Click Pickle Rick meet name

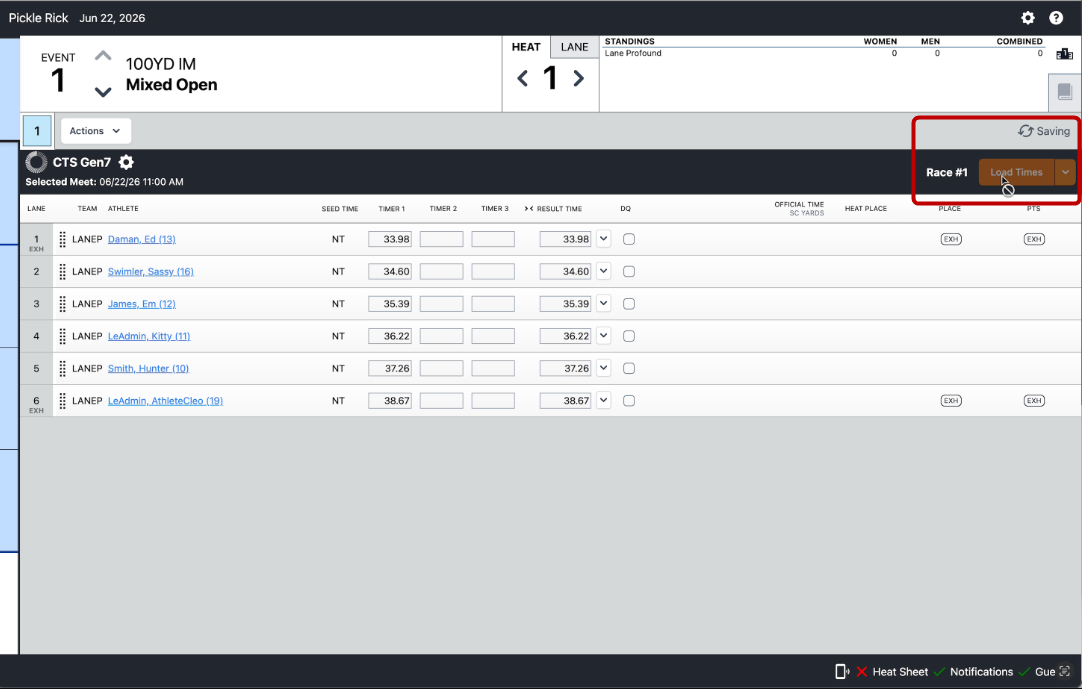click(38, 18)
